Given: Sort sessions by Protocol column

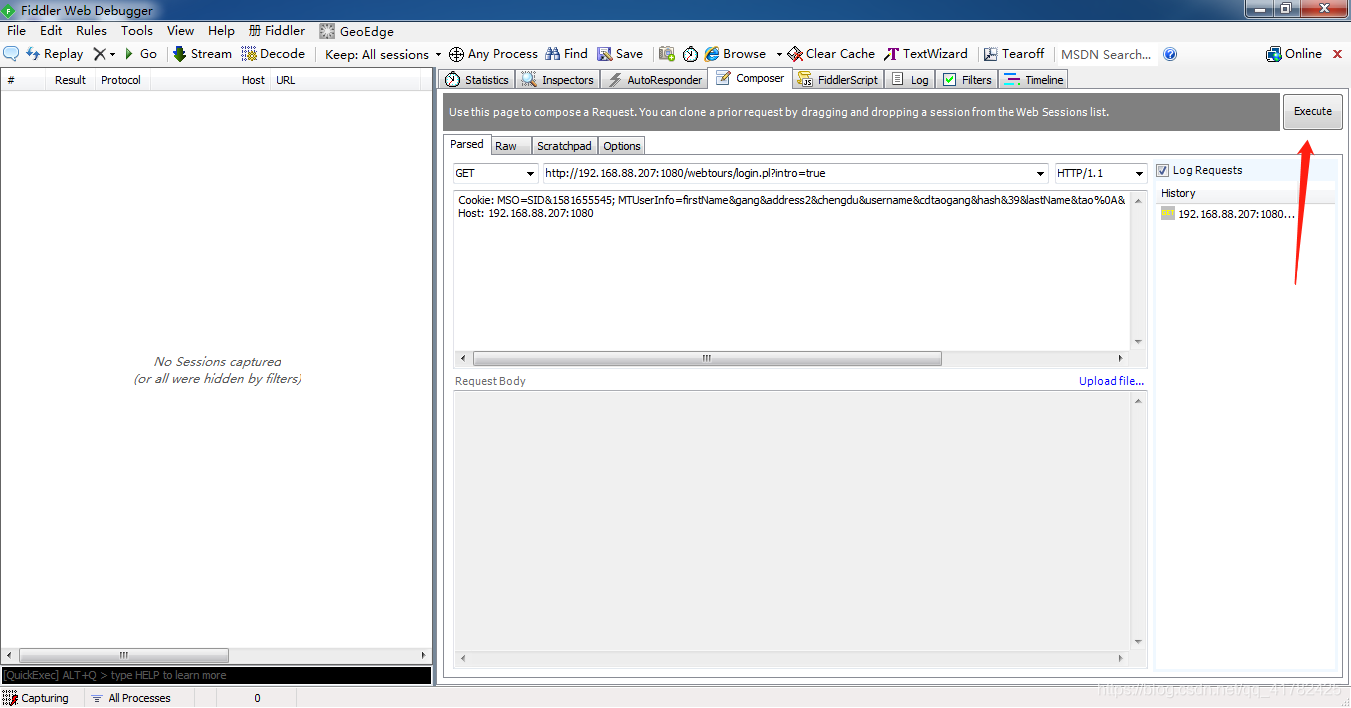Looking at the screenshot, I should tap(121, 80).
